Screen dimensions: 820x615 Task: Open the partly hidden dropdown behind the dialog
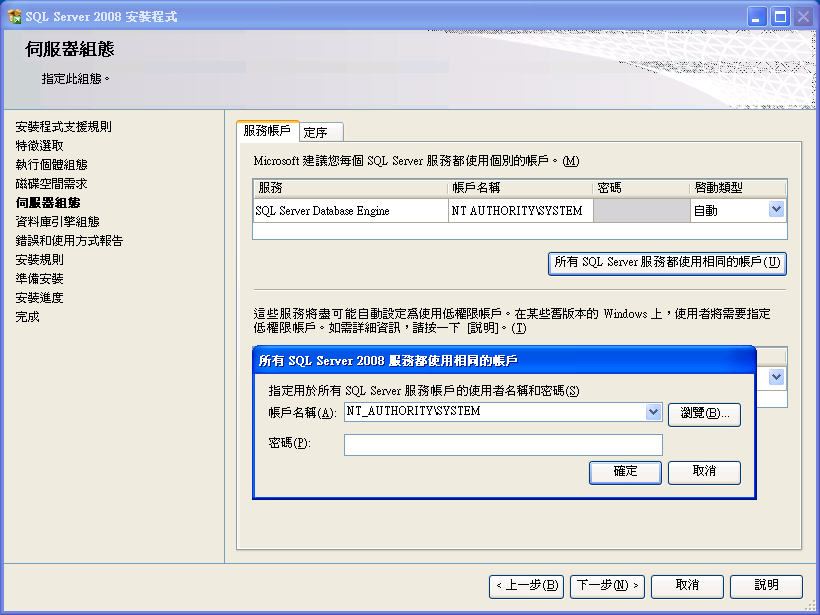pos(776,377)
